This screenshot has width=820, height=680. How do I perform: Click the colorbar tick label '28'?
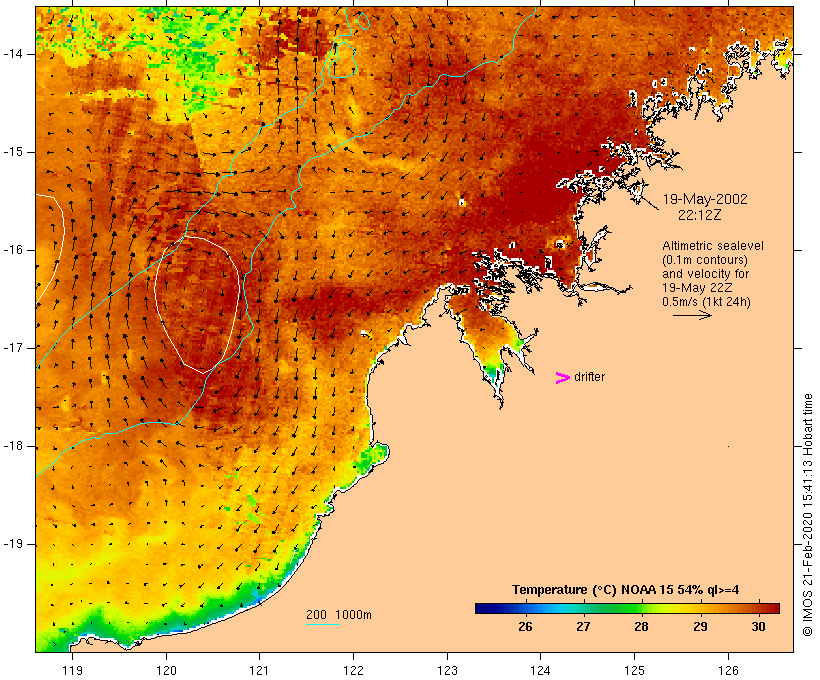coord(642,627)
